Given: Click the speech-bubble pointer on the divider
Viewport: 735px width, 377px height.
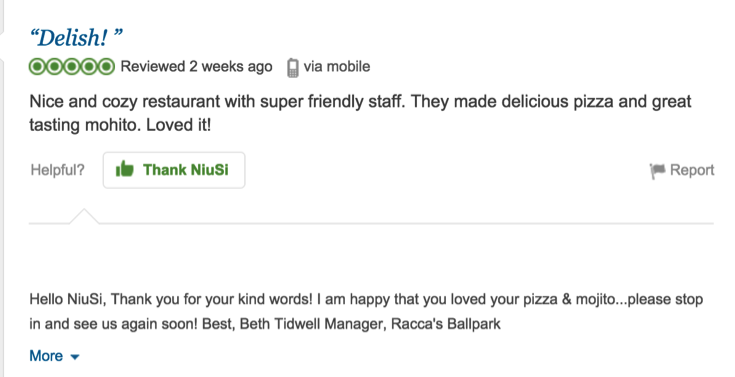Looking at the screenshot, I should click(84, 216).
